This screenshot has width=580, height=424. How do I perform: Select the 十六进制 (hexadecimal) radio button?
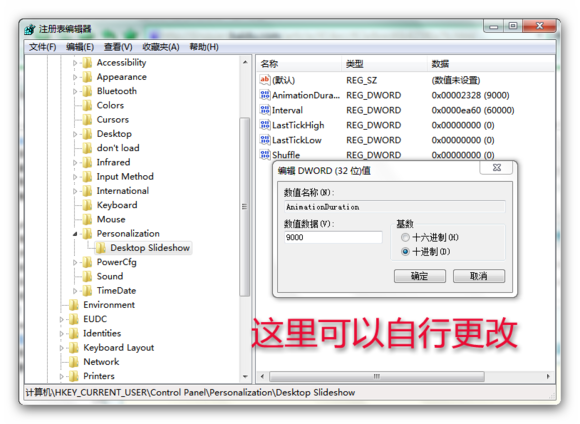(405, 237)
